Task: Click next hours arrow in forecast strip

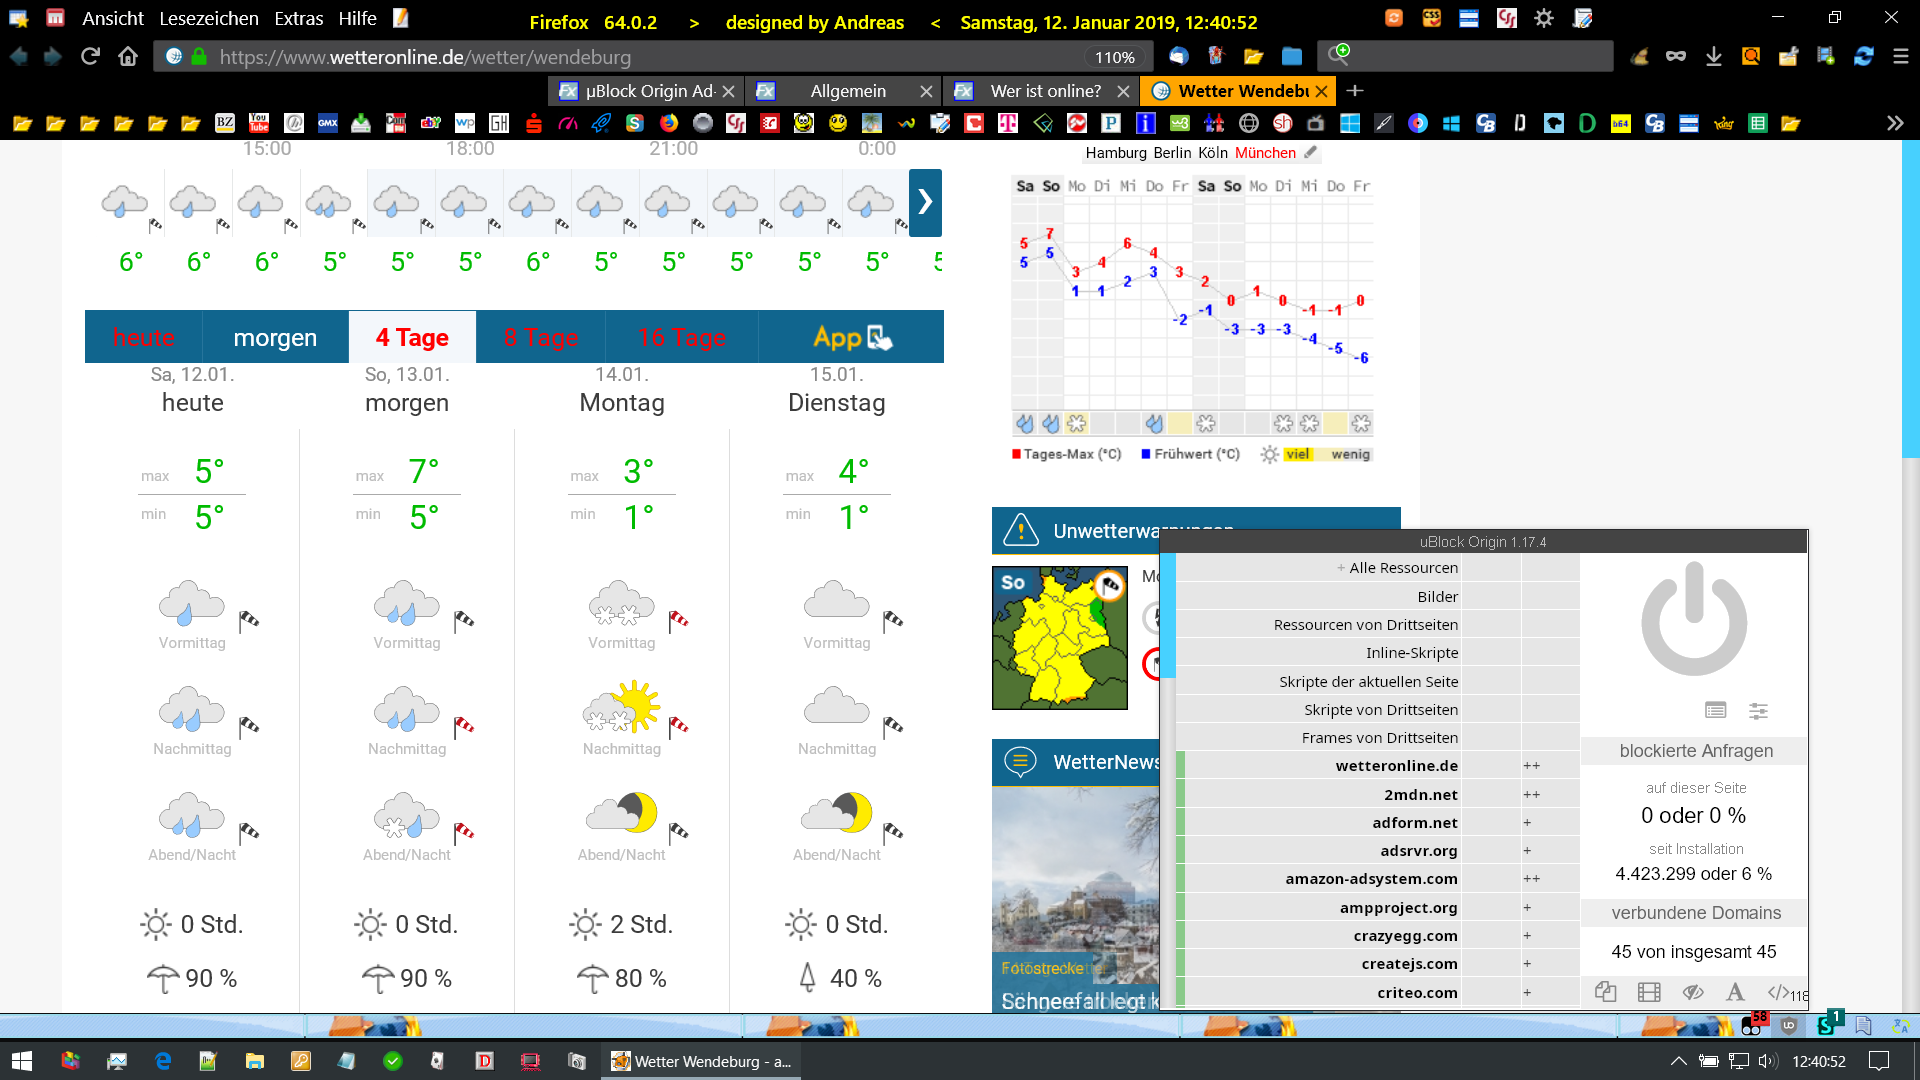Action: pos(925,202)
